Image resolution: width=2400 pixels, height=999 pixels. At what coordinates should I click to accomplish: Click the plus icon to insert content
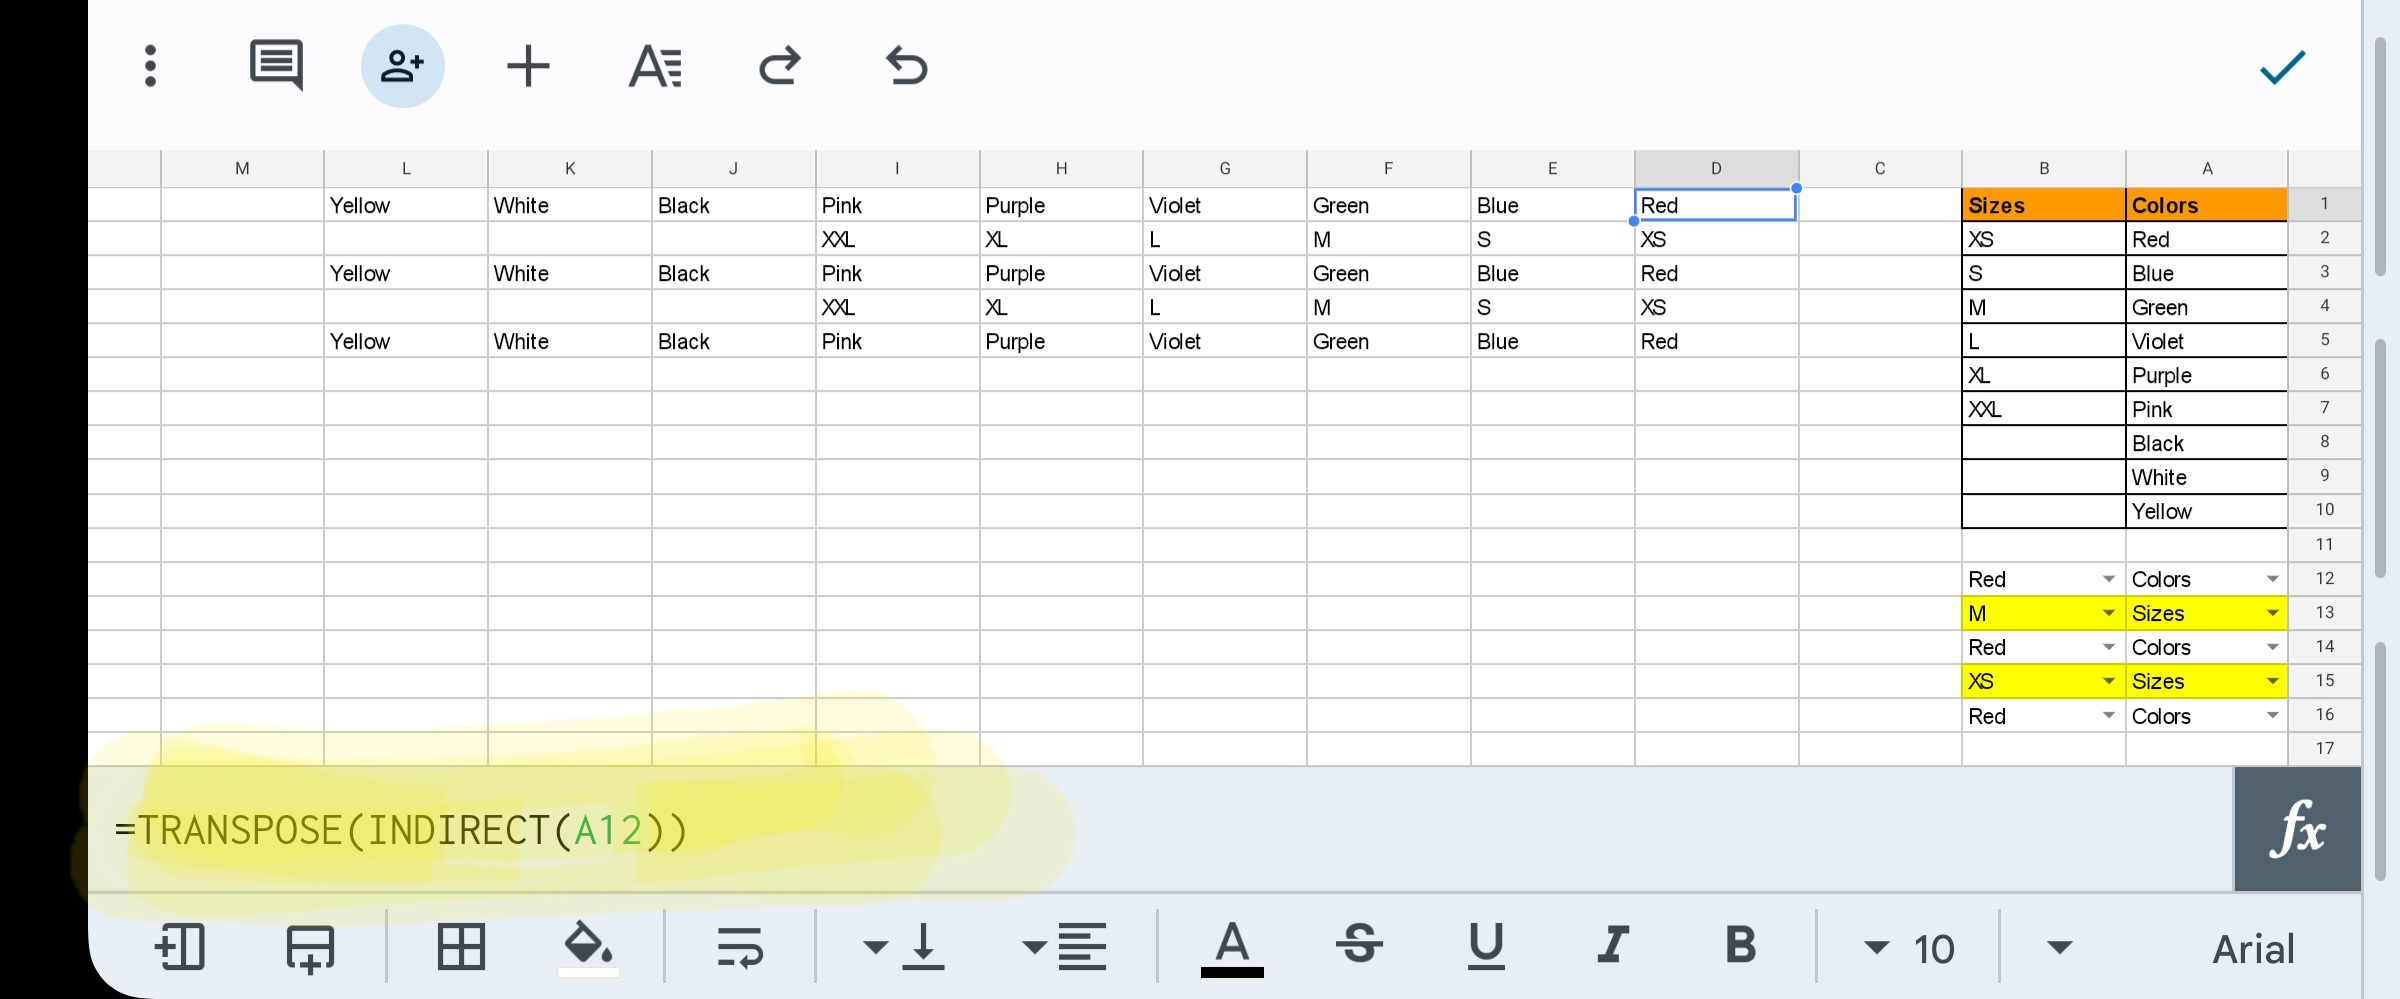pyautogui.click(x=527, y=65)
